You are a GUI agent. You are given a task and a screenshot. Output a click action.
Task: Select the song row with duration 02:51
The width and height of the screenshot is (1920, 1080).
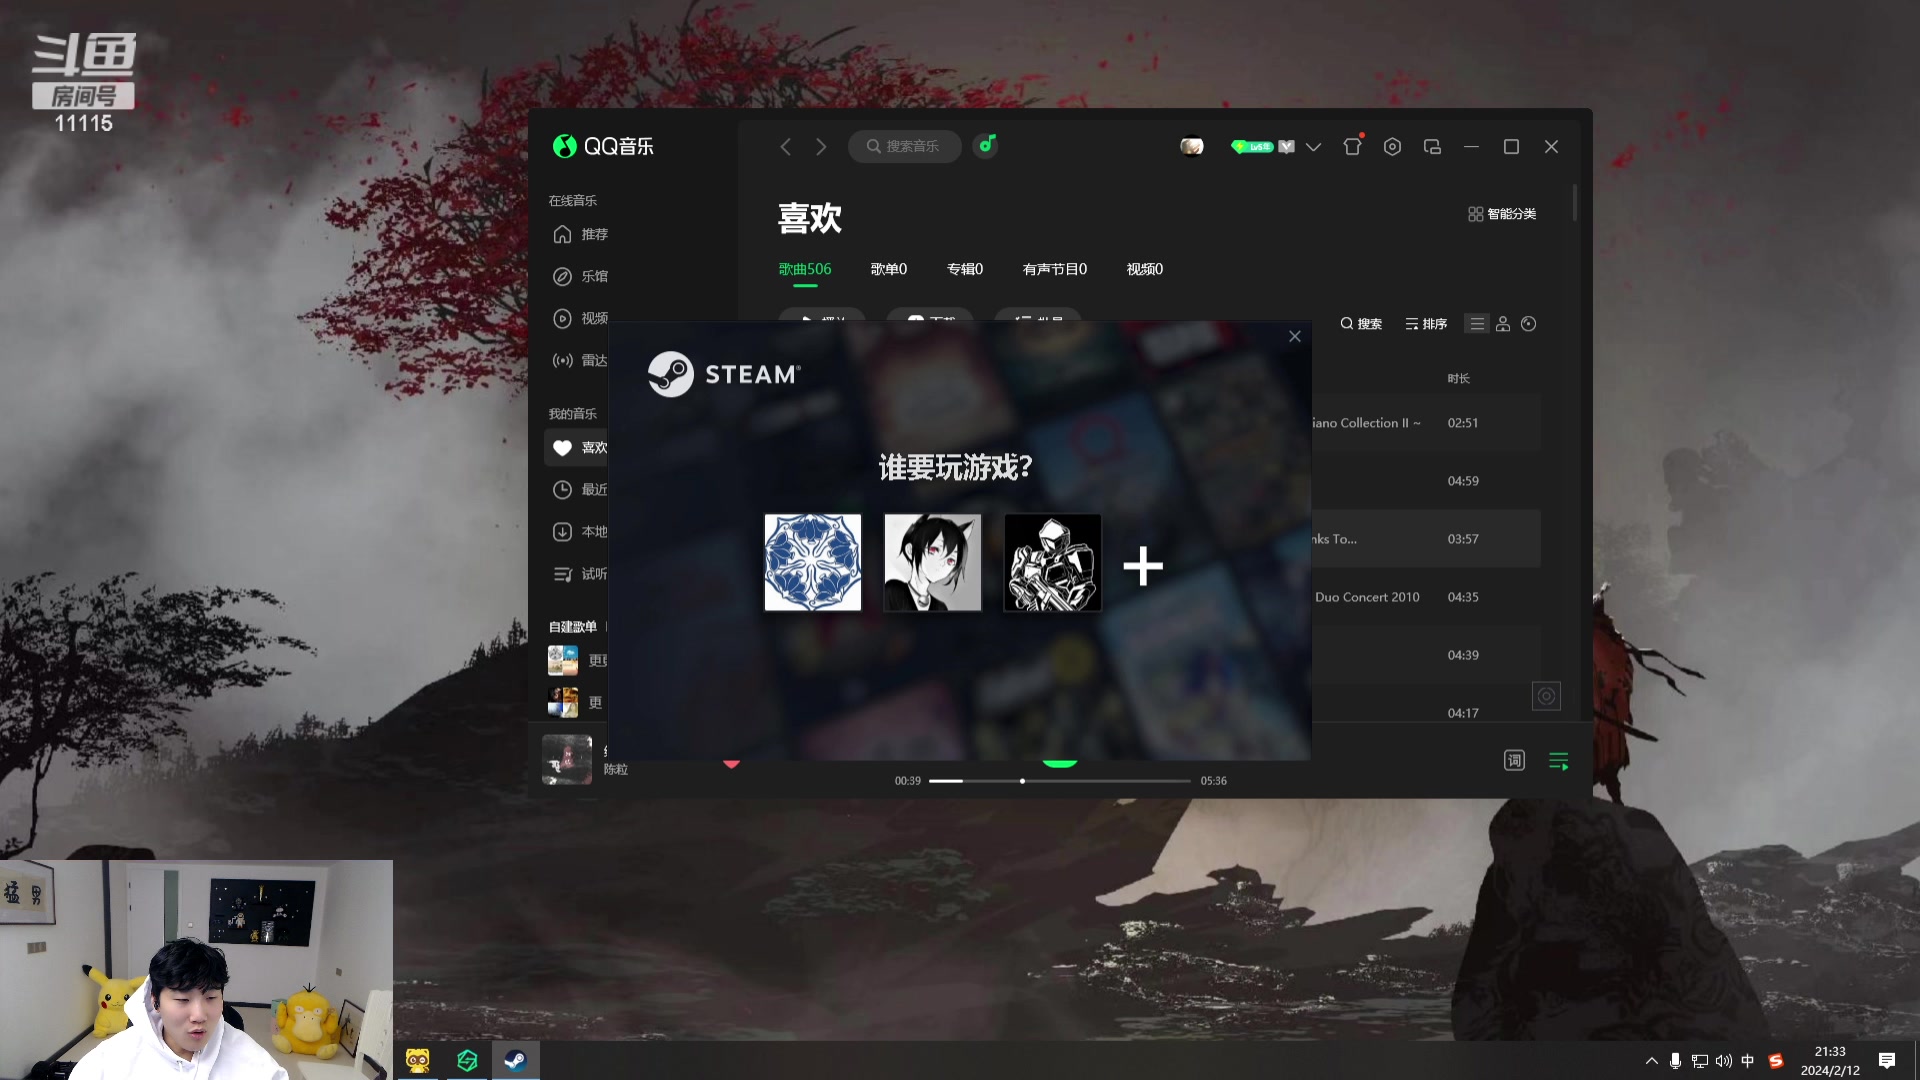tap(1426, 423)
